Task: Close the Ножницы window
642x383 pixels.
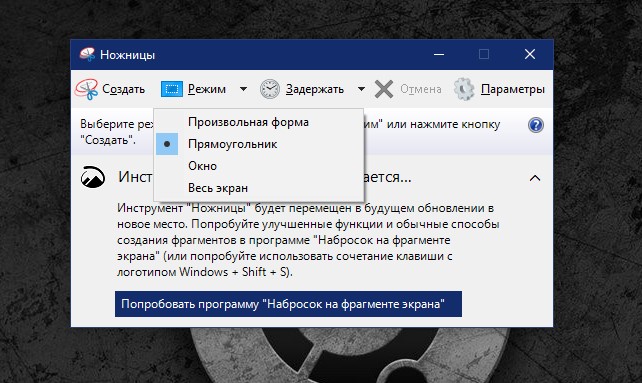Action: click(x=530, y=54)
